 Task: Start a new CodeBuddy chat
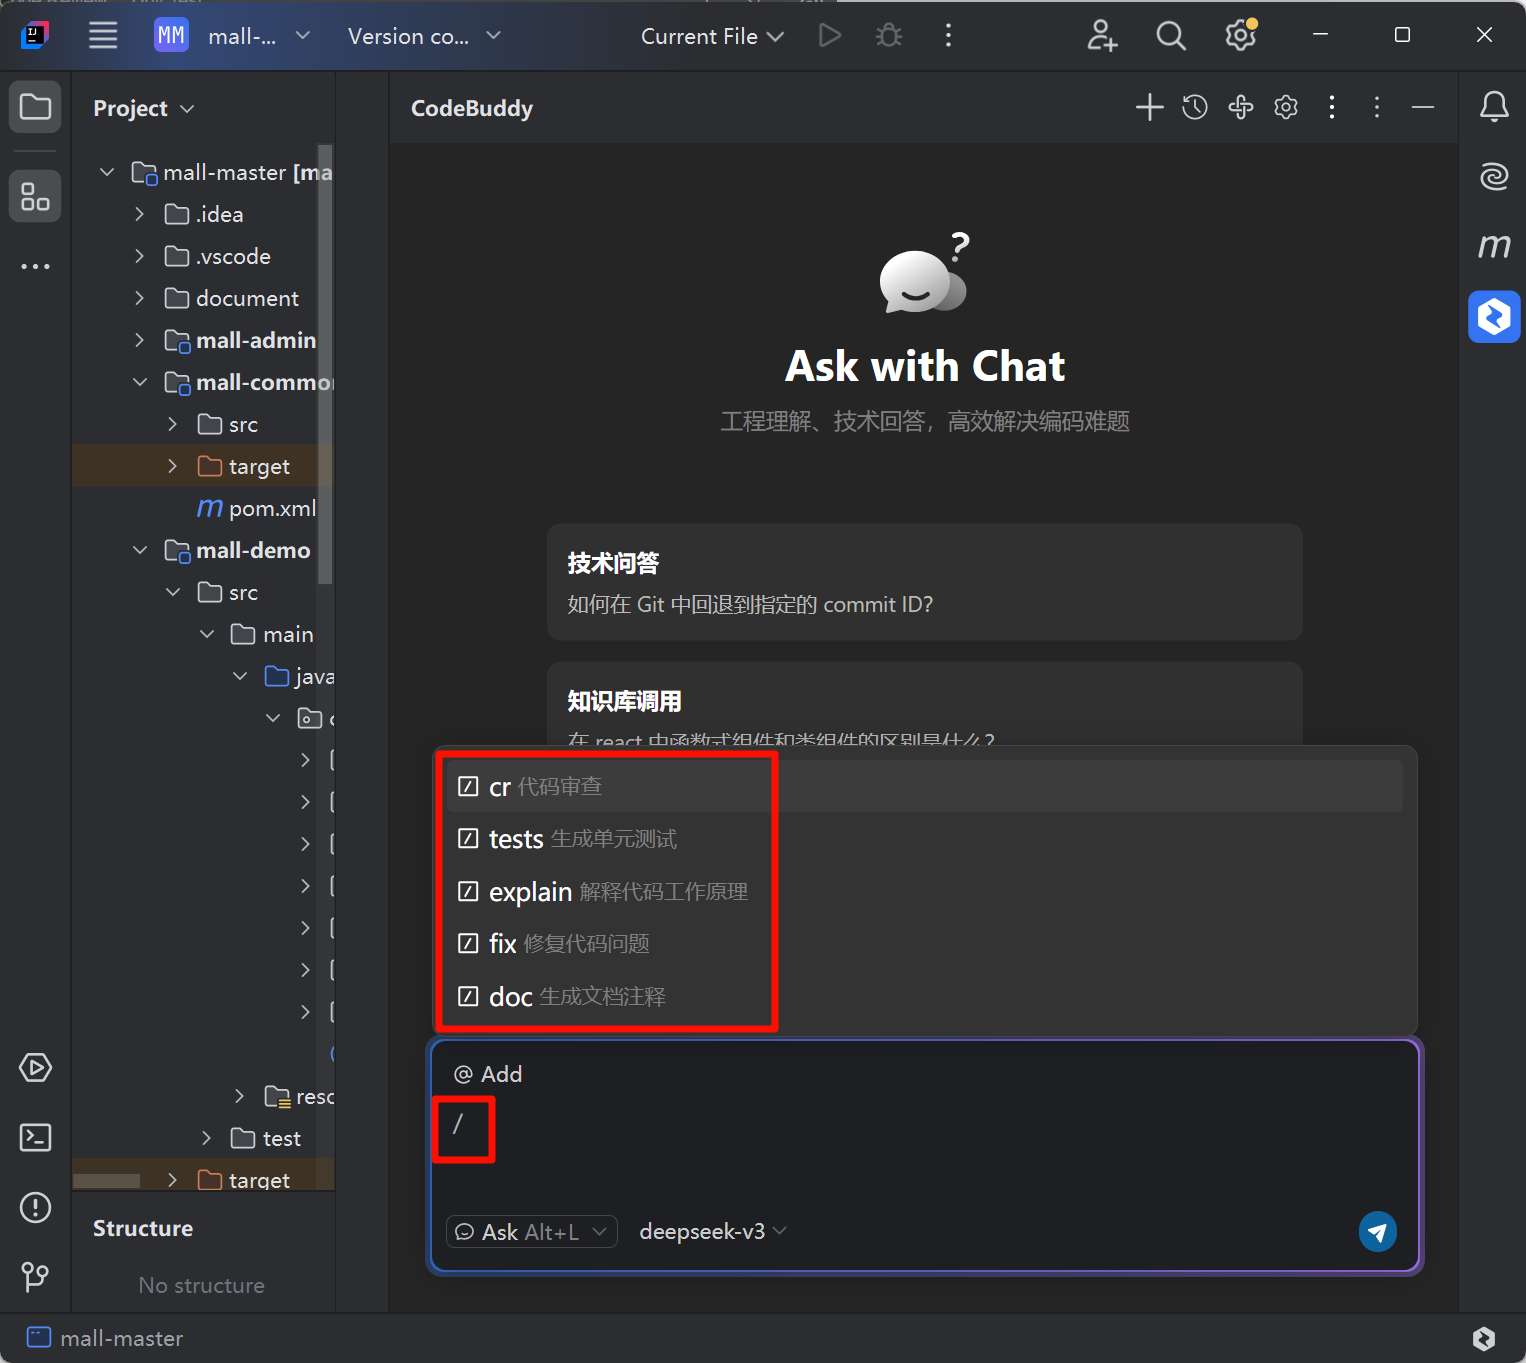(x=1149, y=108)
